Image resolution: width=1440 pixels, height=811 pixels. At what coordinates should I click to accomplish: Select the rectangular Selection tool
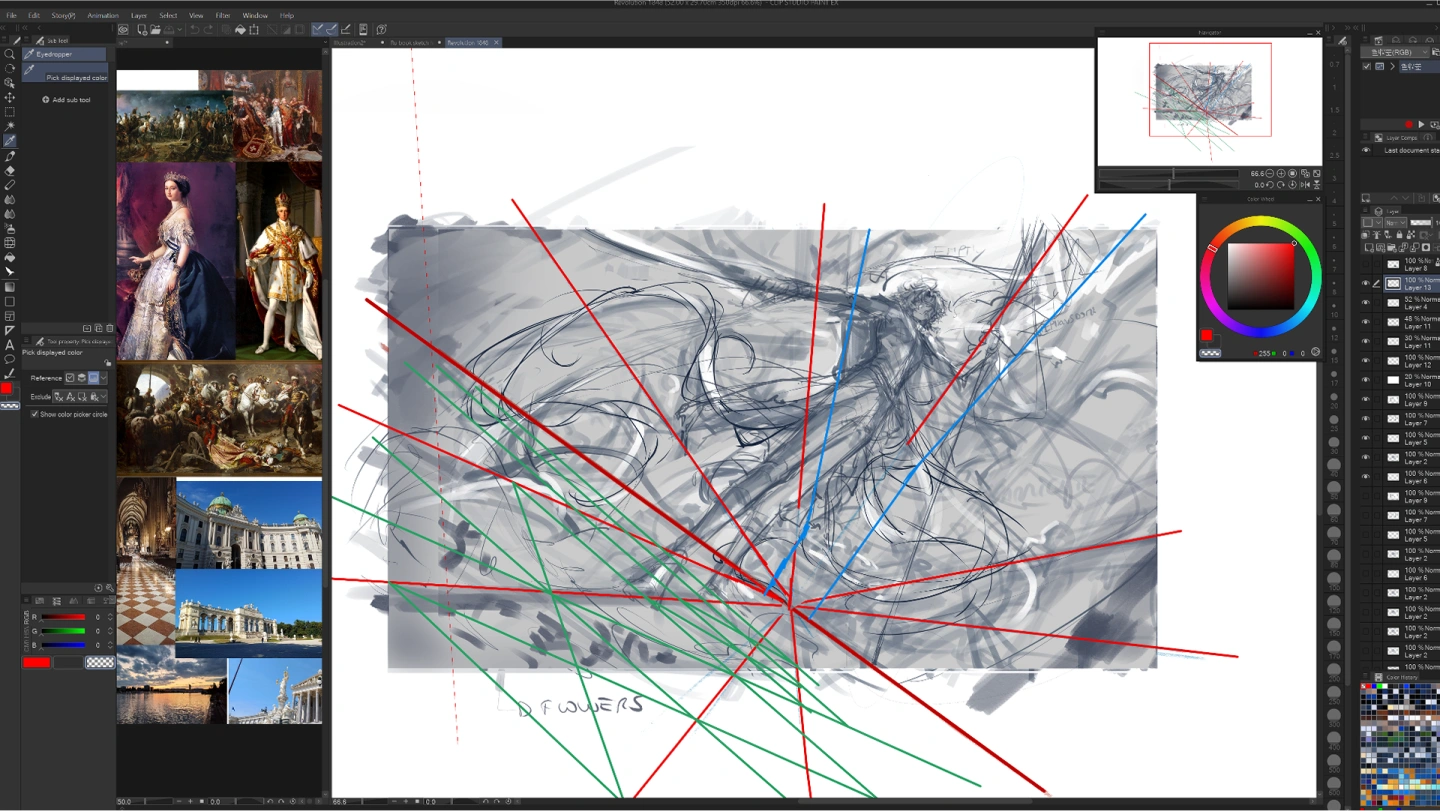click(9, 112)
